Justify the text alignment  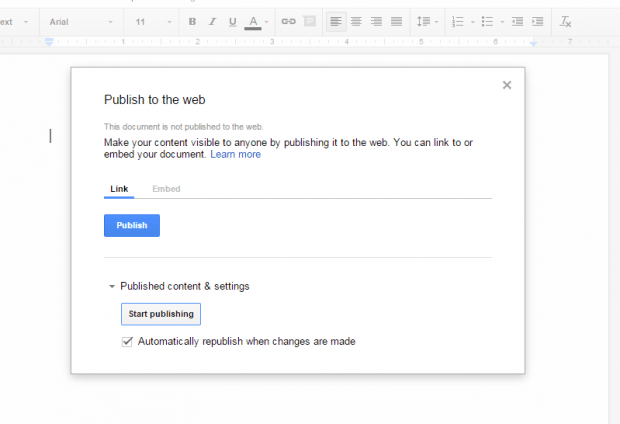click(396, 21)
